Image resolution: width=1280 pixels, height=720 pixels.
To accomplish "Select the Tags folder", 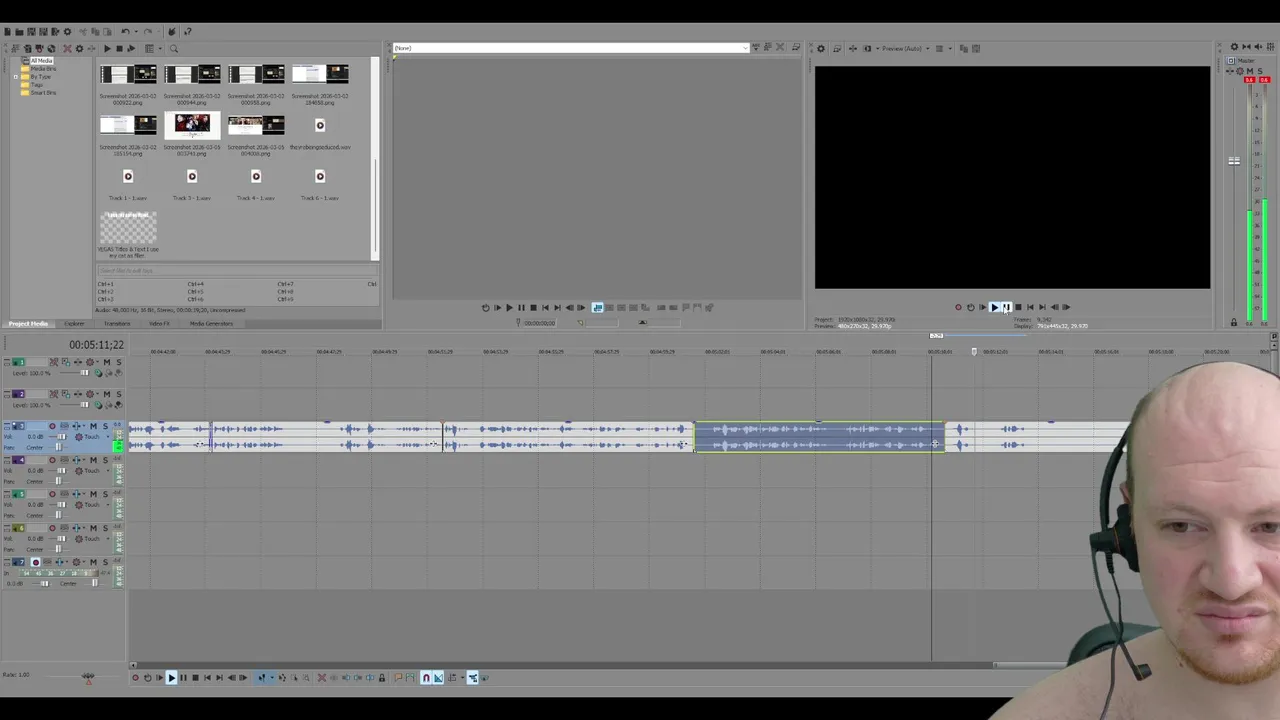I will coord(37,85).
